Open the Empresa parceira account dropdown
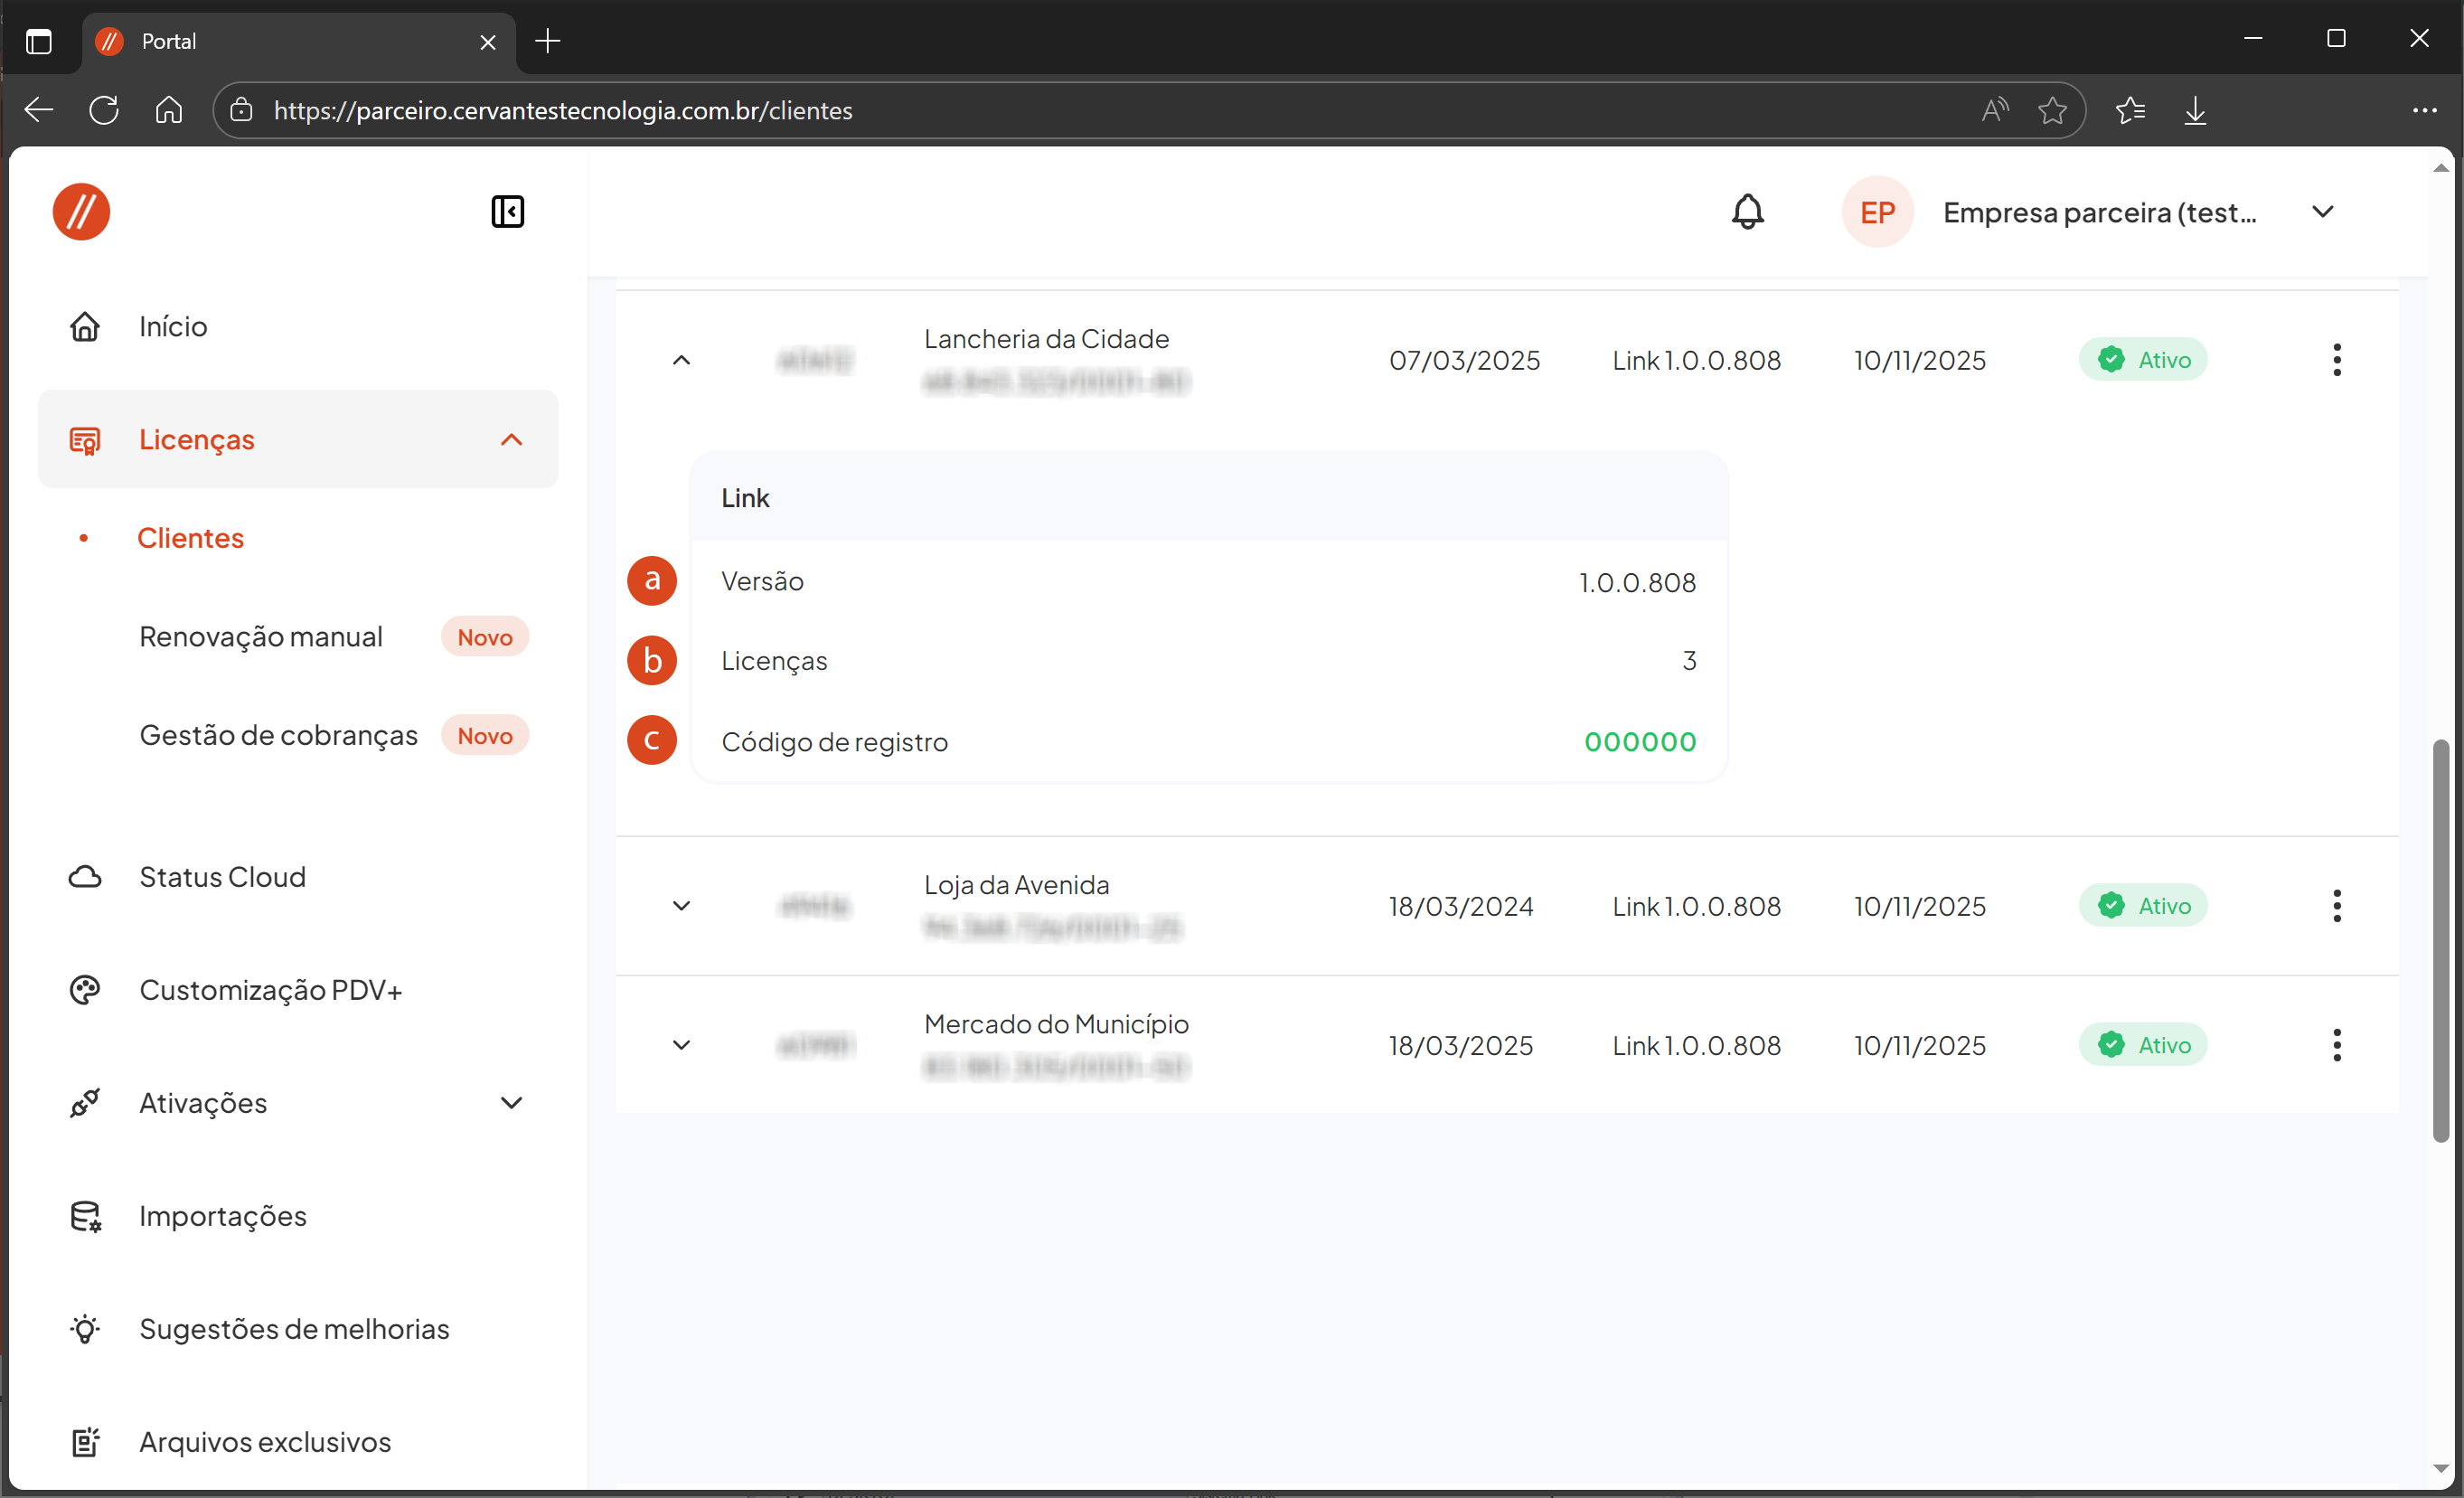 pyautogui.click(x=2322, y=212)
